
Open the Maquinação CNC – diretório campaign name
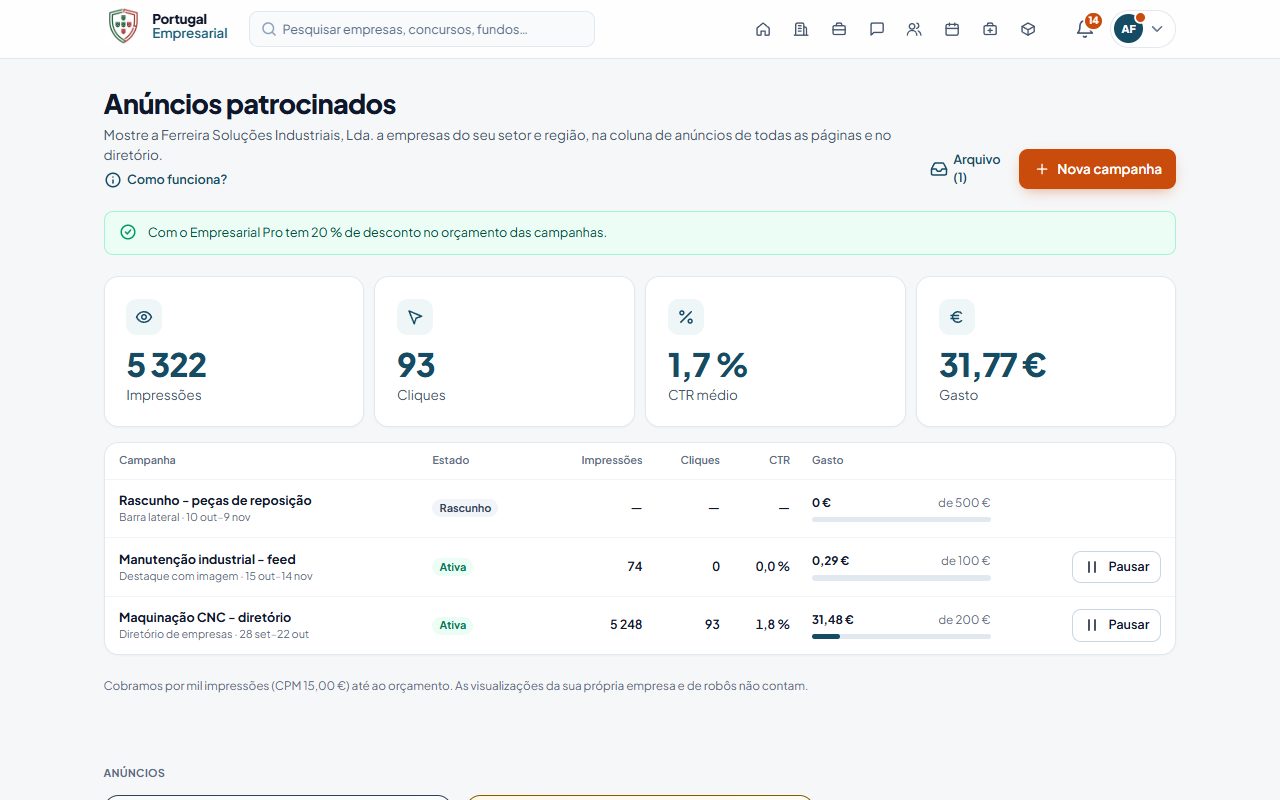pyautogui.click(x=205, y=617)
